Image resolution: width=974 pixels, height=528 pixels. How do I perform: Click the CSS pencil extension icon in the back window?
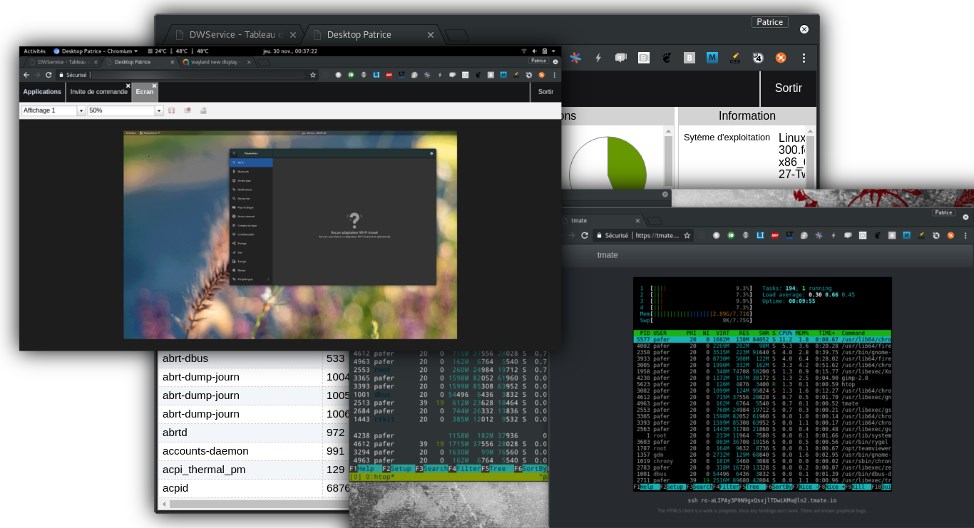[735, 58]
